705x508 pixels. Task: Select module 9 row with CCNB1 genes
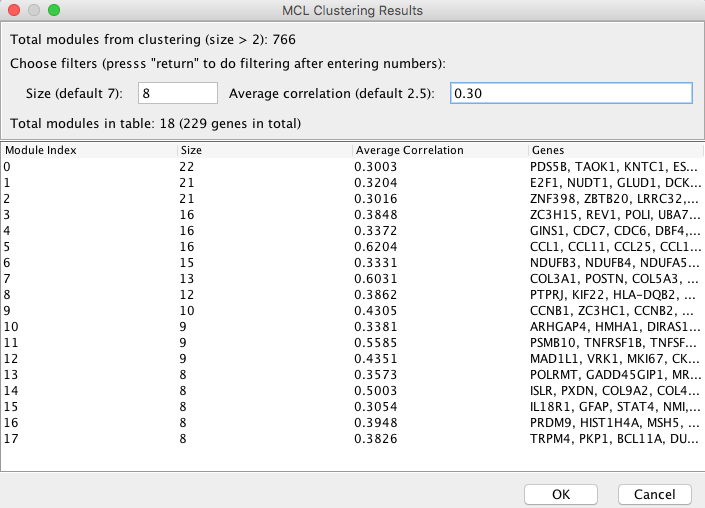[x=352, y=311]
